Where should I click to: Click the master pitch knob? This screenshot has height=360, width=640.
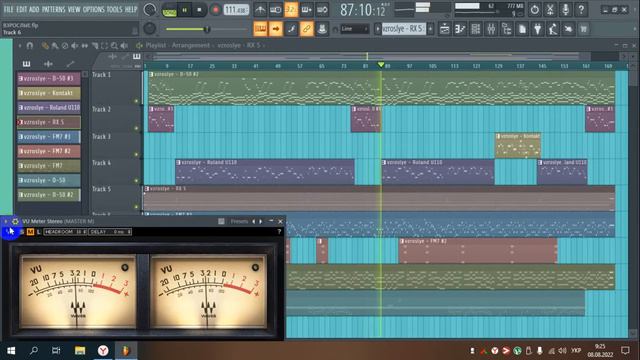tap(150, 29)
